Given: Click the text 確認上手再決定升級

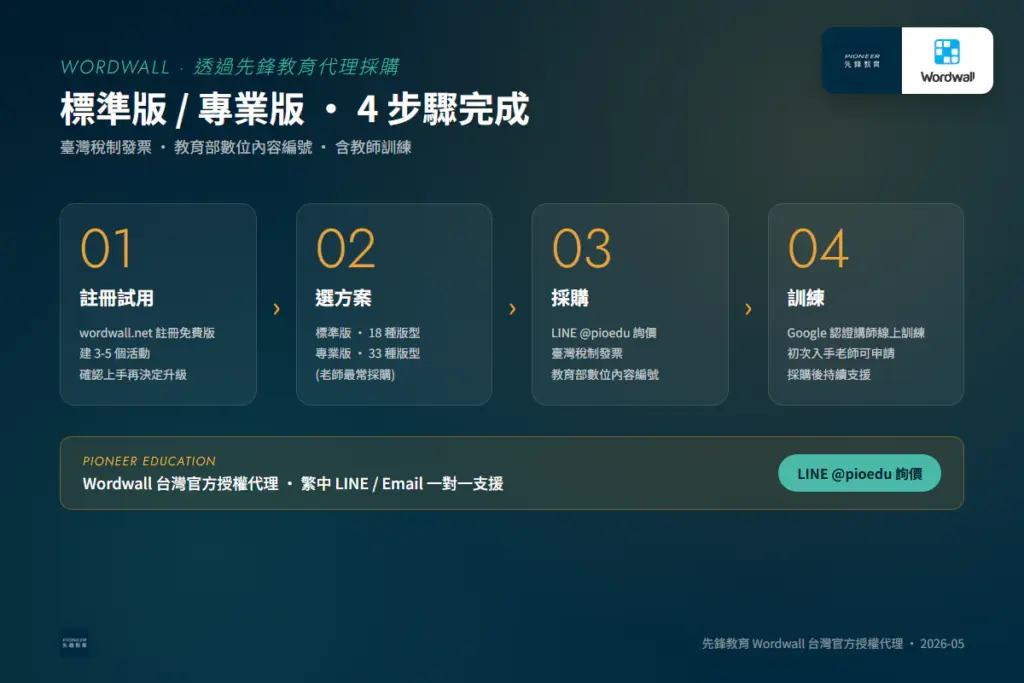Looking at the screenshot, I should click(x=133, y=375).
